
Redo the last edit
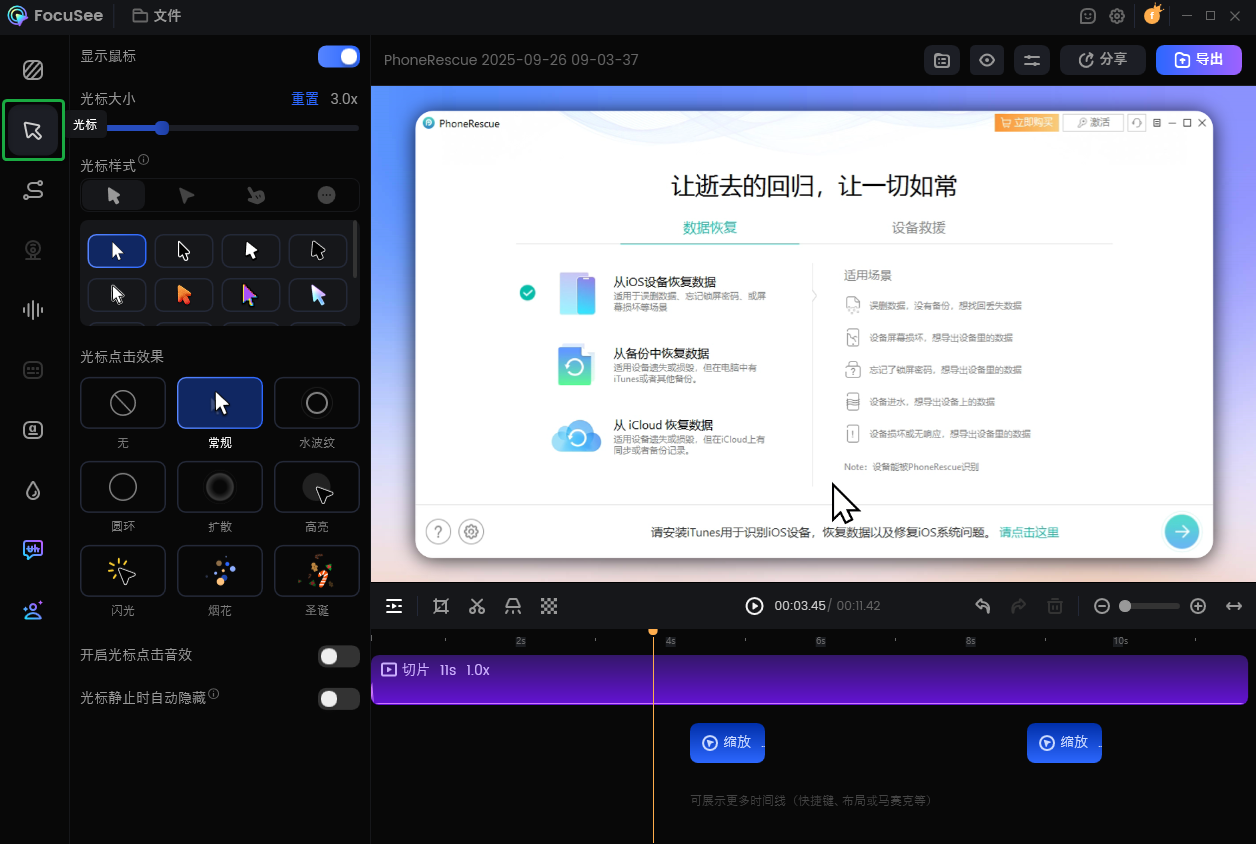(x=1019, y=606)
